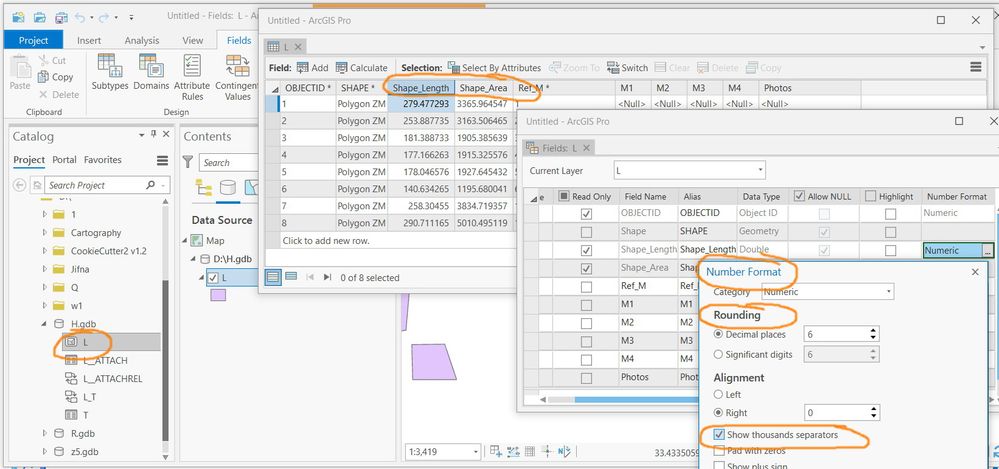Toggle layer L visibility in Contents
This screenshot has width=999, height=469.
coord(213,277)
